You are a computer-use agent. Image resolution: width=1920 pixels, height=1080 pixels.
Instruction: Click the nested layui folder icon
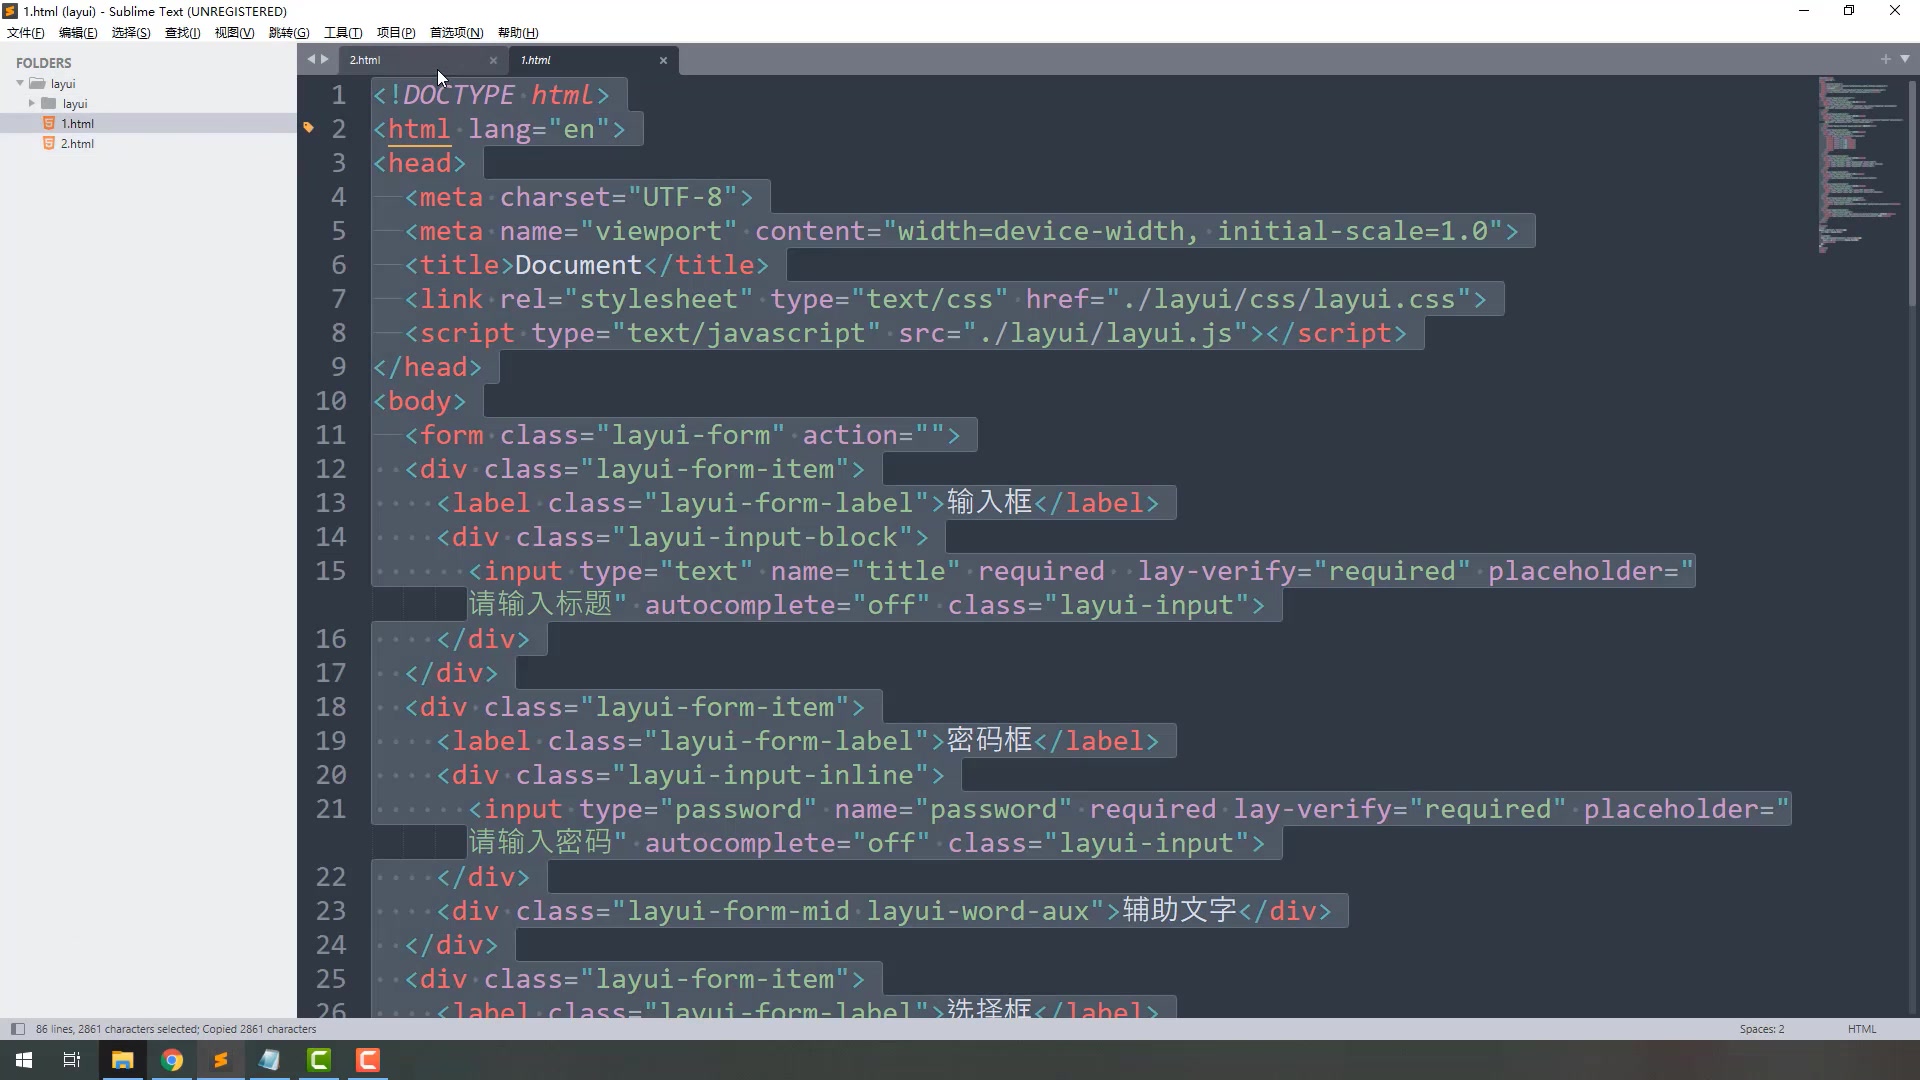click(x=48, y=103)
